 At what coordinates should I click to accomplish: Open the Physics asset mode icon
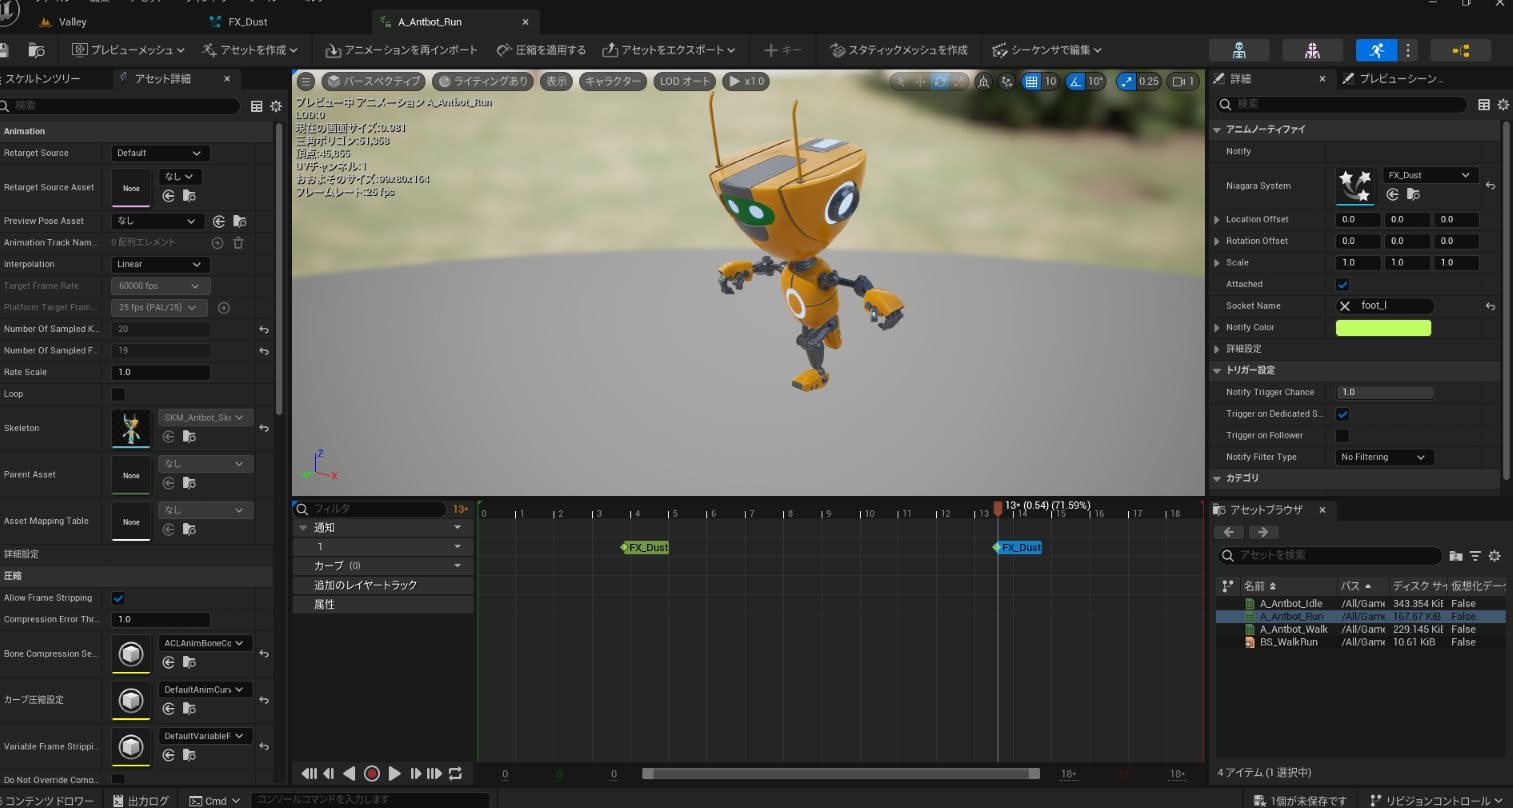click(x=1461, y=50)
